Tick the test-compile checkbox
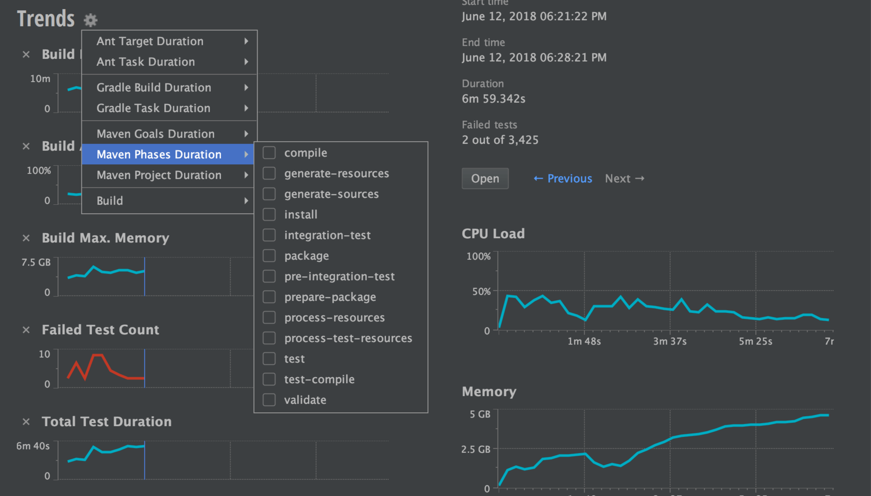This screenshot has height=496, width=871. [269, 379]
